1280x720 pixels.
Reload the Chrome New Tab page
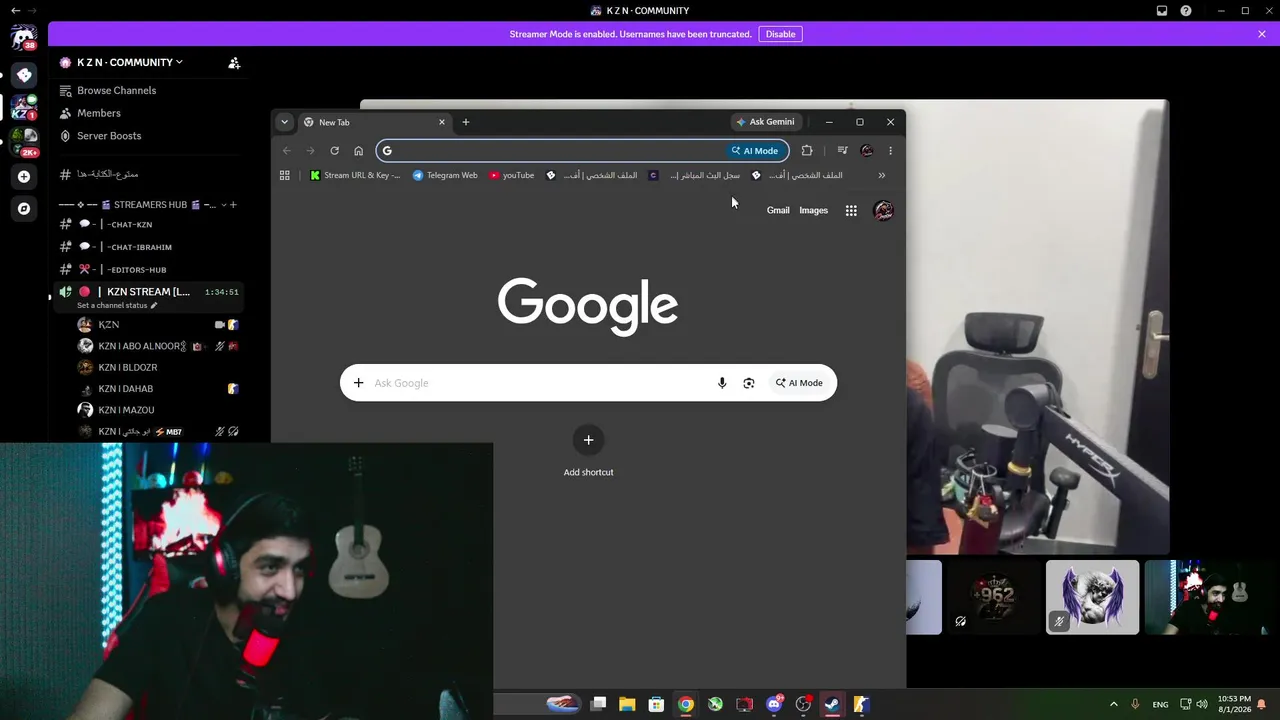[x=334, y=151]
